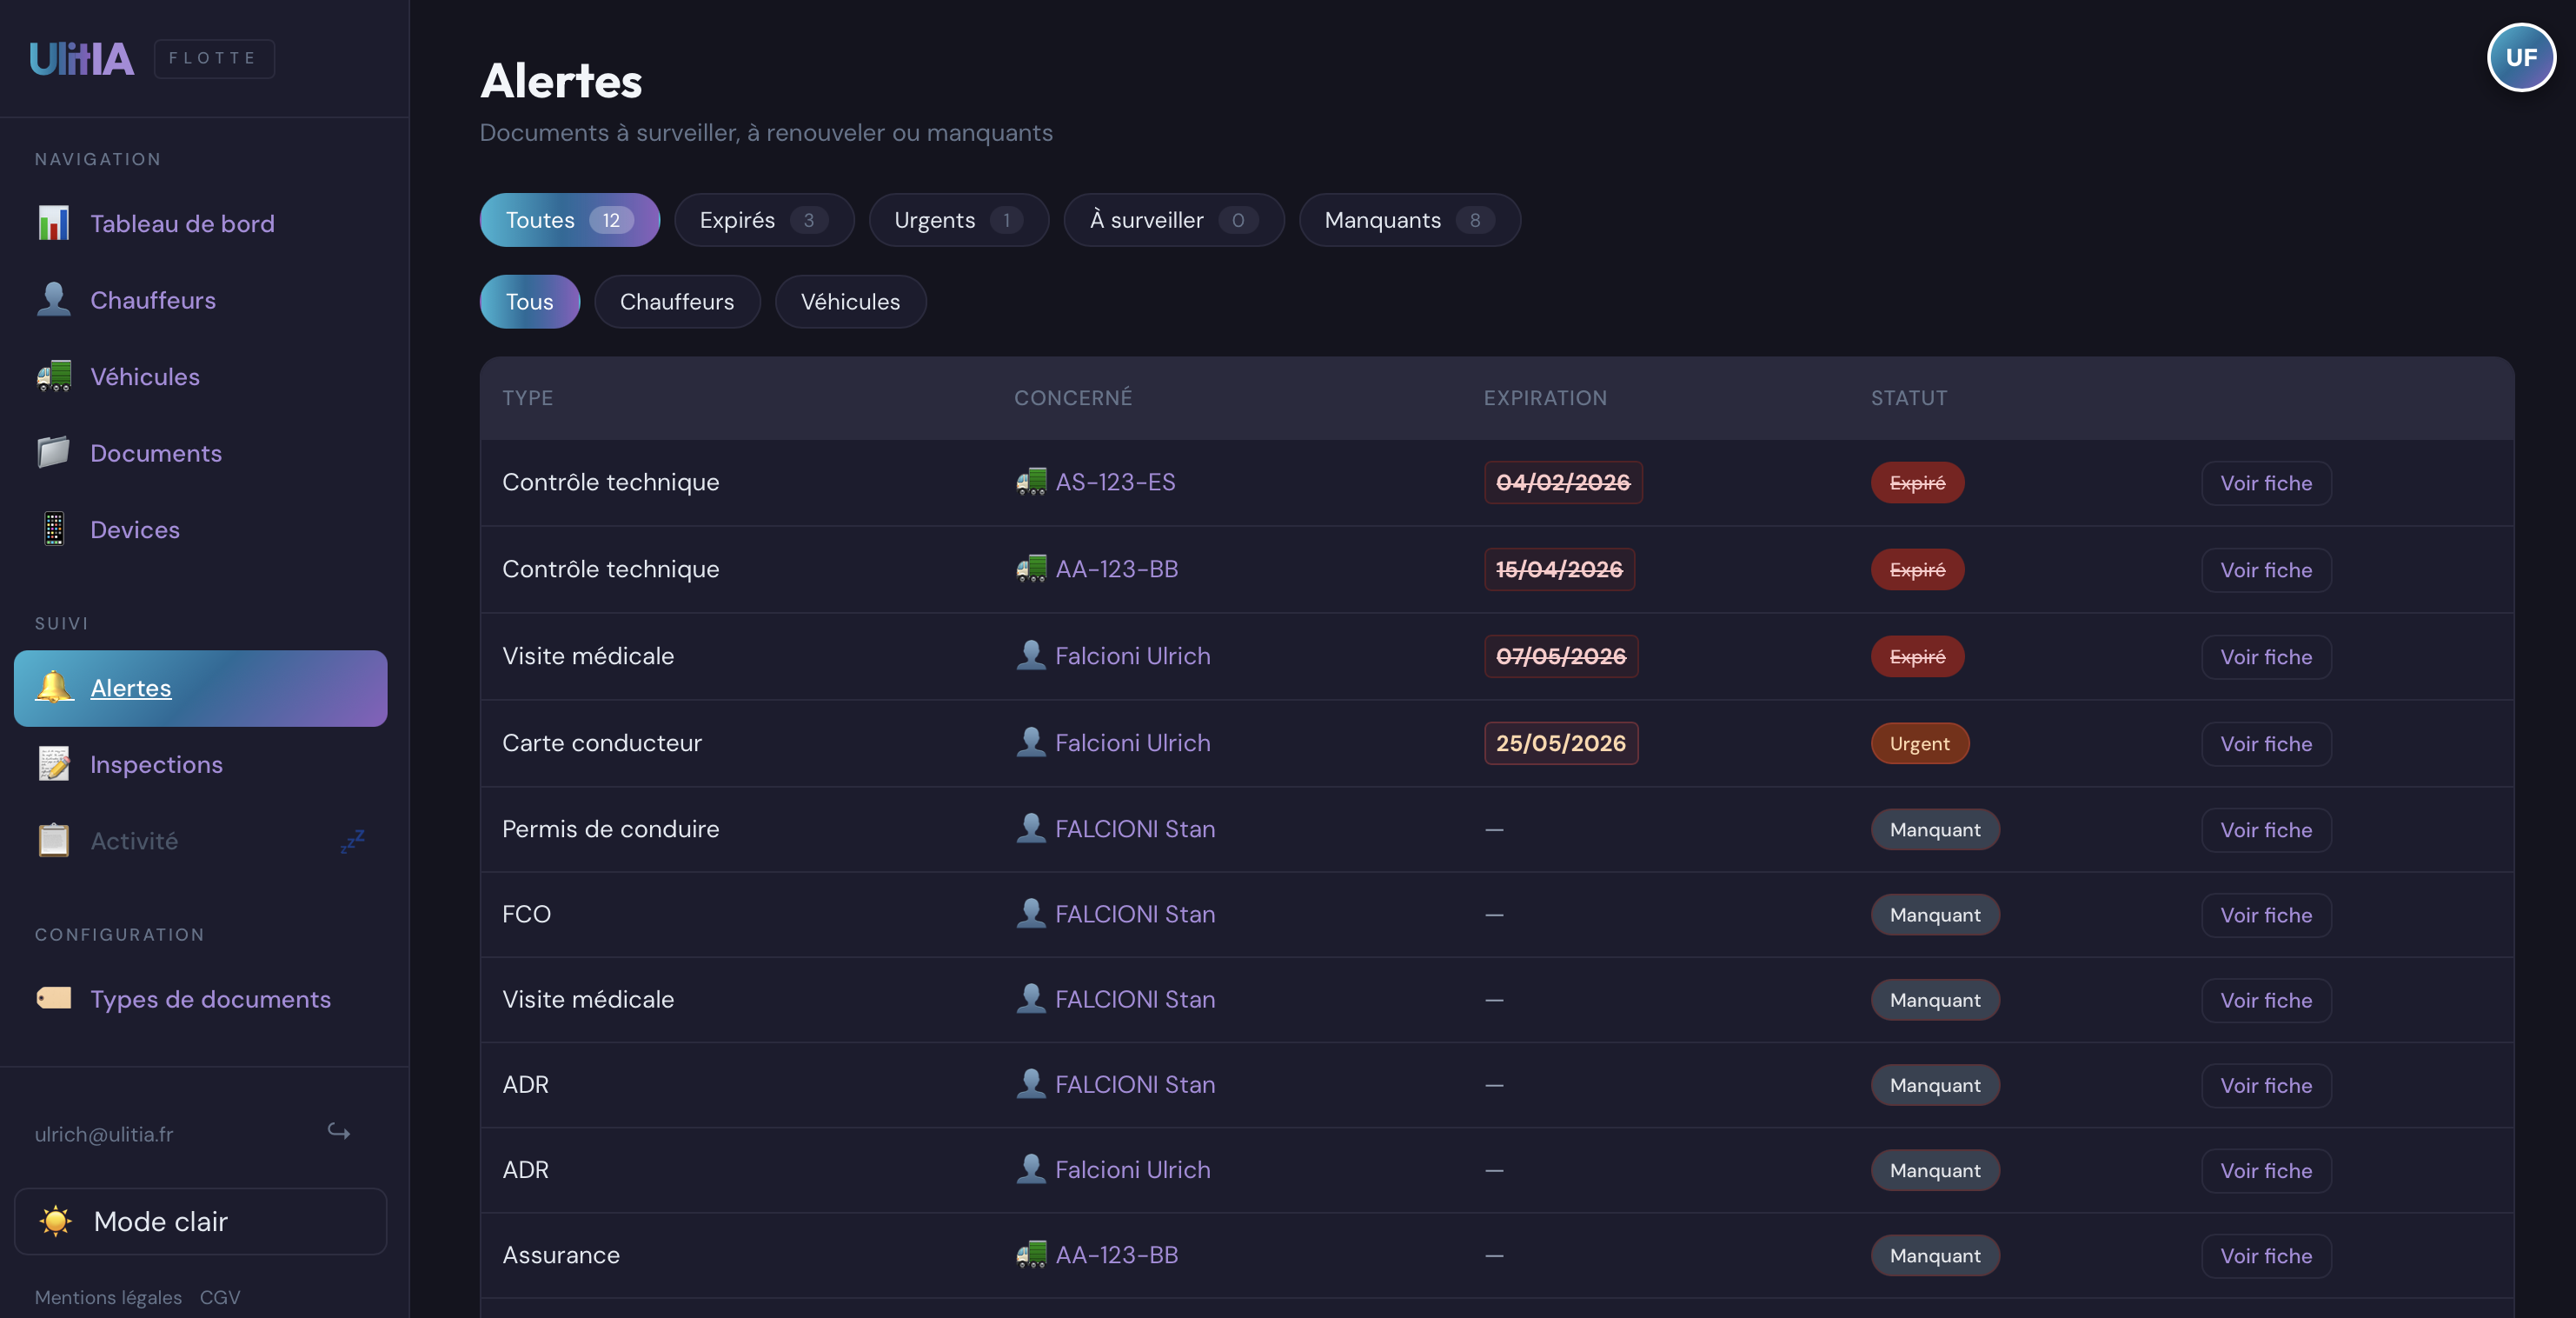Click the Alertes bell icon
Viewport: 2576px width, 1318px height.
tap(54, 688)
